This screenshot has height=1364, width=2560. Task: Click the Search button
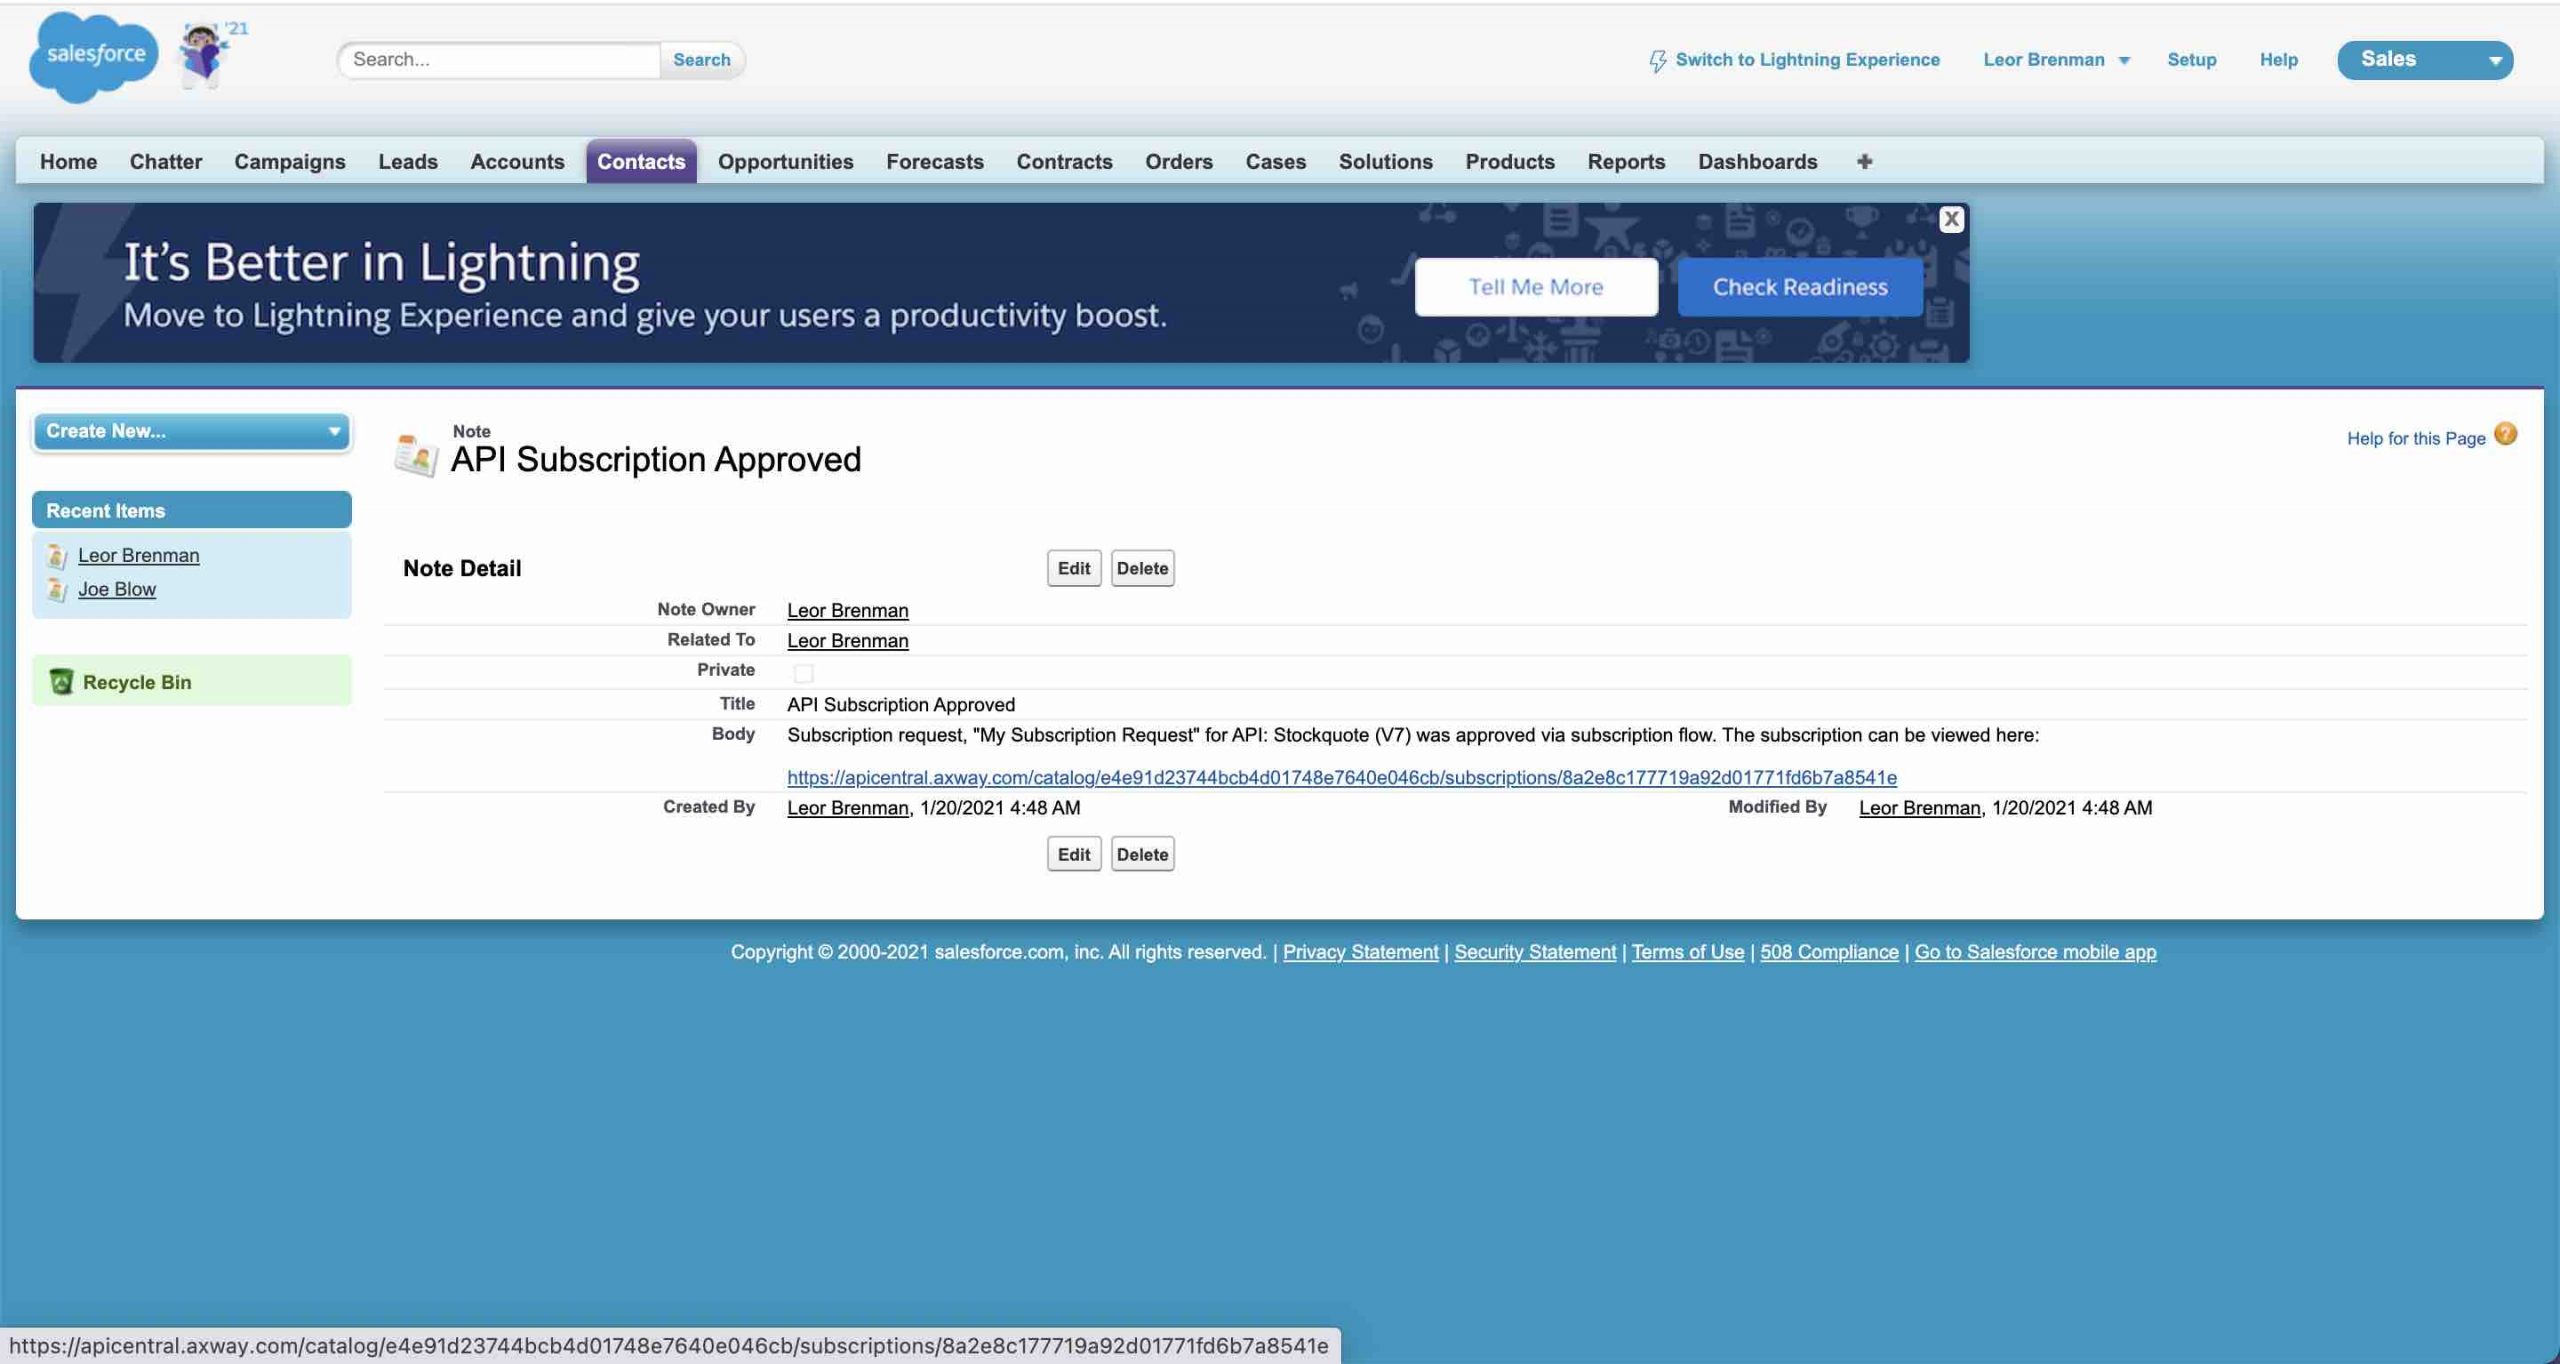(701, 59)
